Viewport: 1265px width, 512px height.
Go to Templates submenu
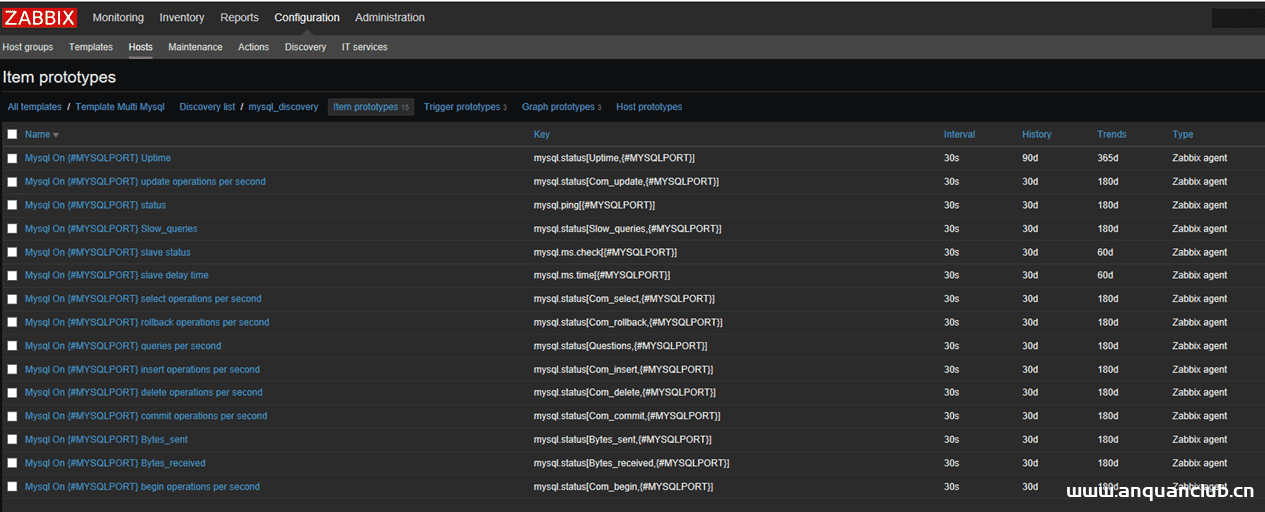tap(91, 47)
